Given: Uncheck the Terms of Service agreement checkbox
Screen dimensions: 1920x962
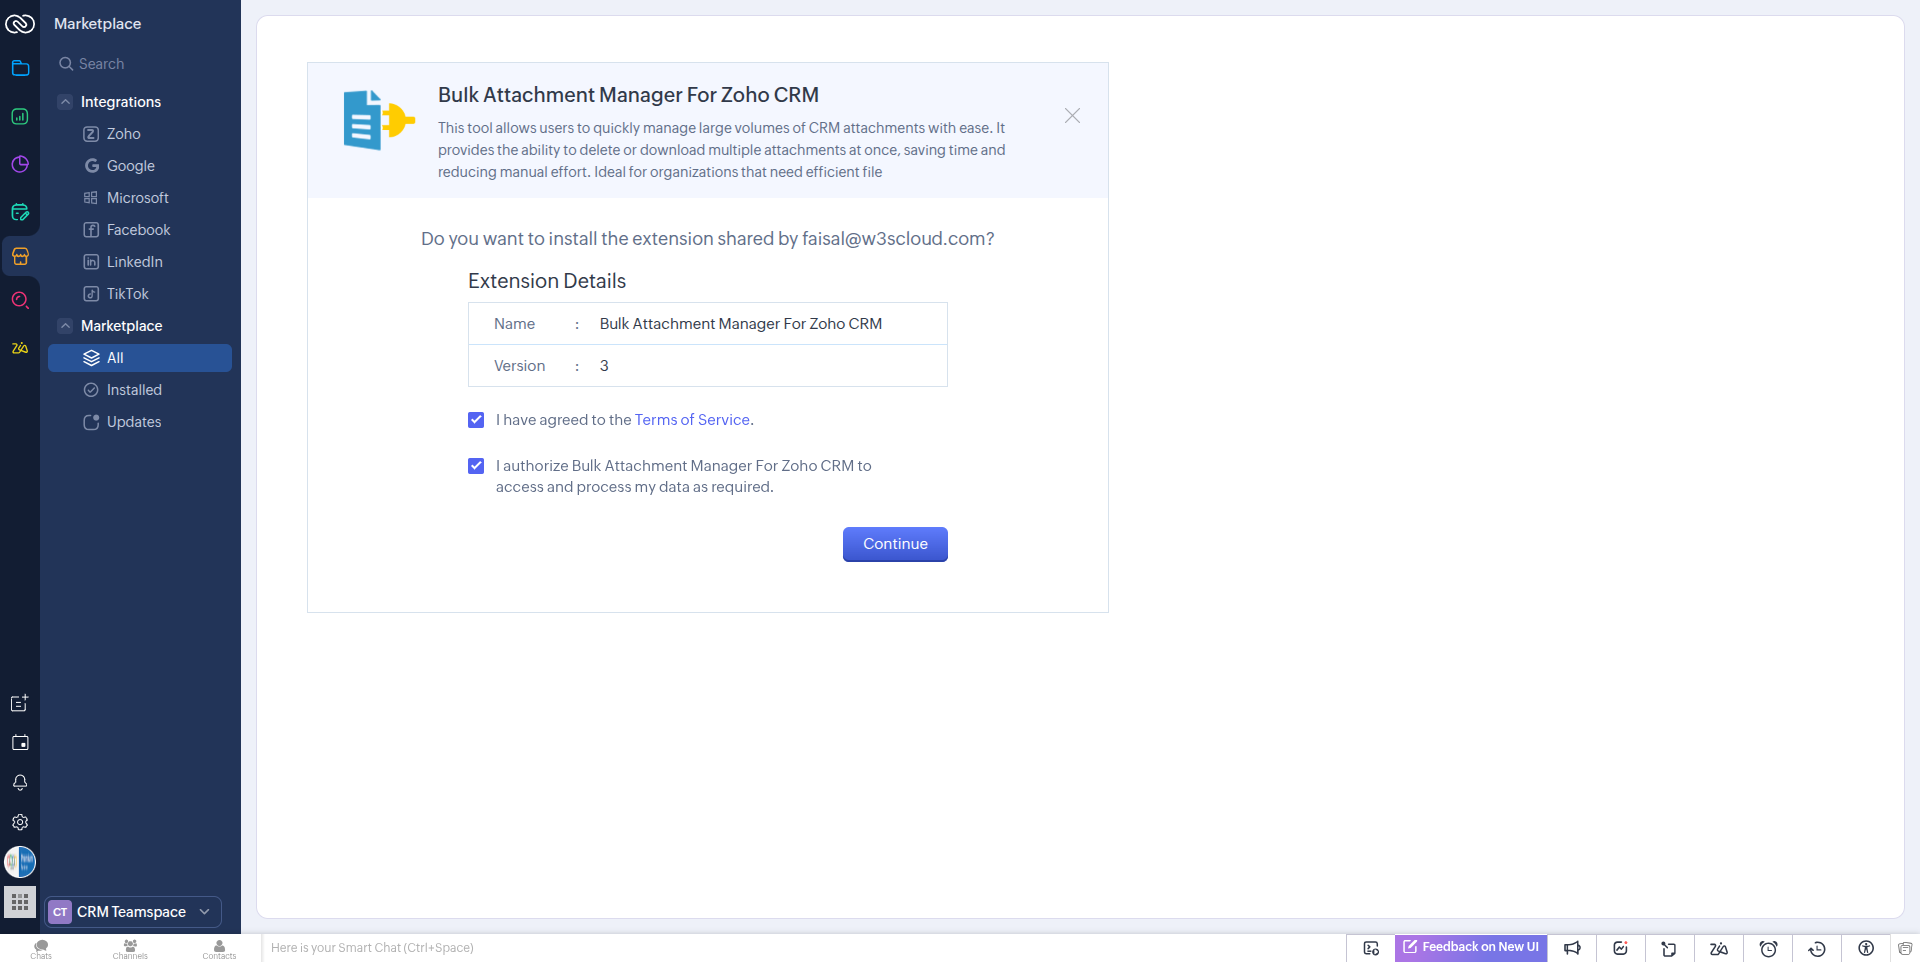Looking at the screenshot, I should (476, 420).
